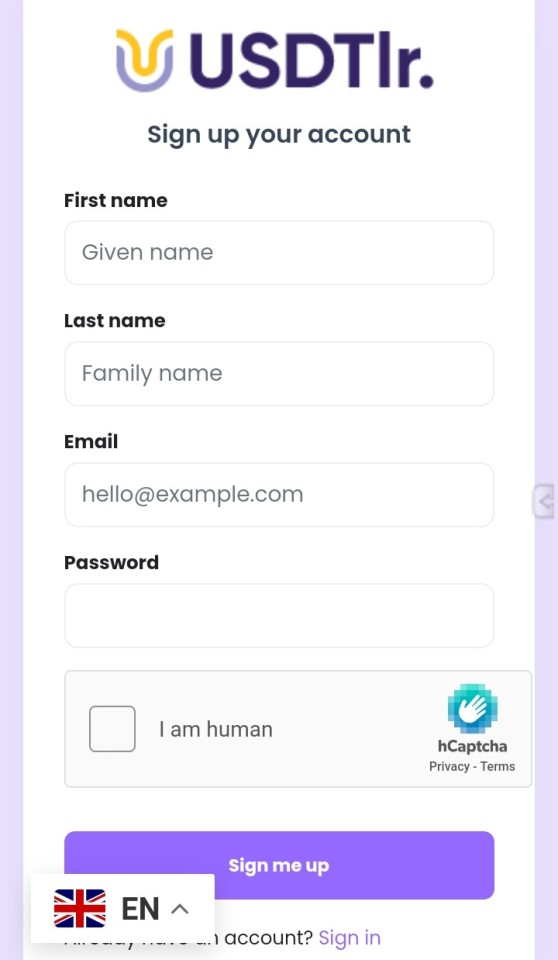
Task: Open hCaptcha Privacy link
Action: 449,767
